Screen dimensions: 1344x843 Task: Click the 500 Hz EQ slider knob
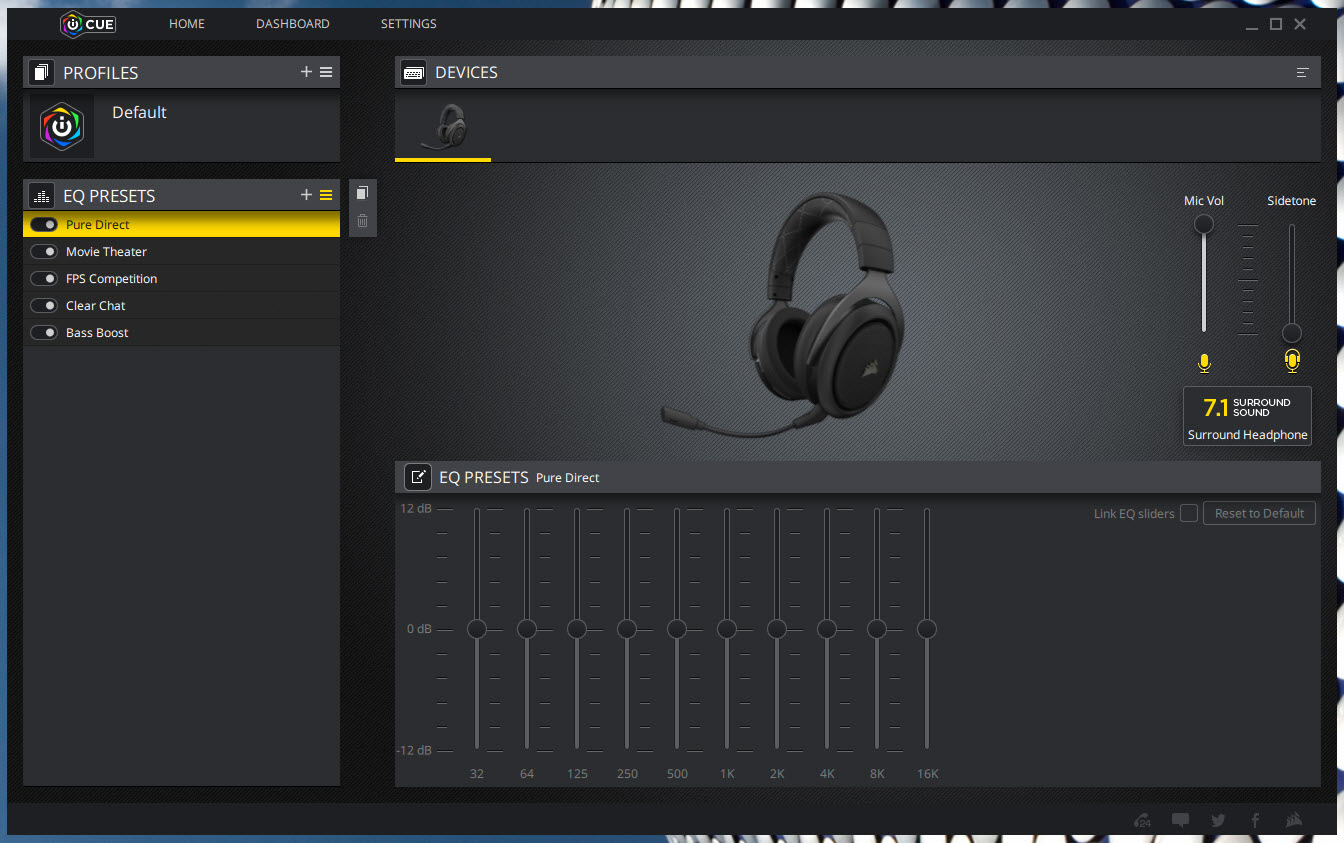677,629
